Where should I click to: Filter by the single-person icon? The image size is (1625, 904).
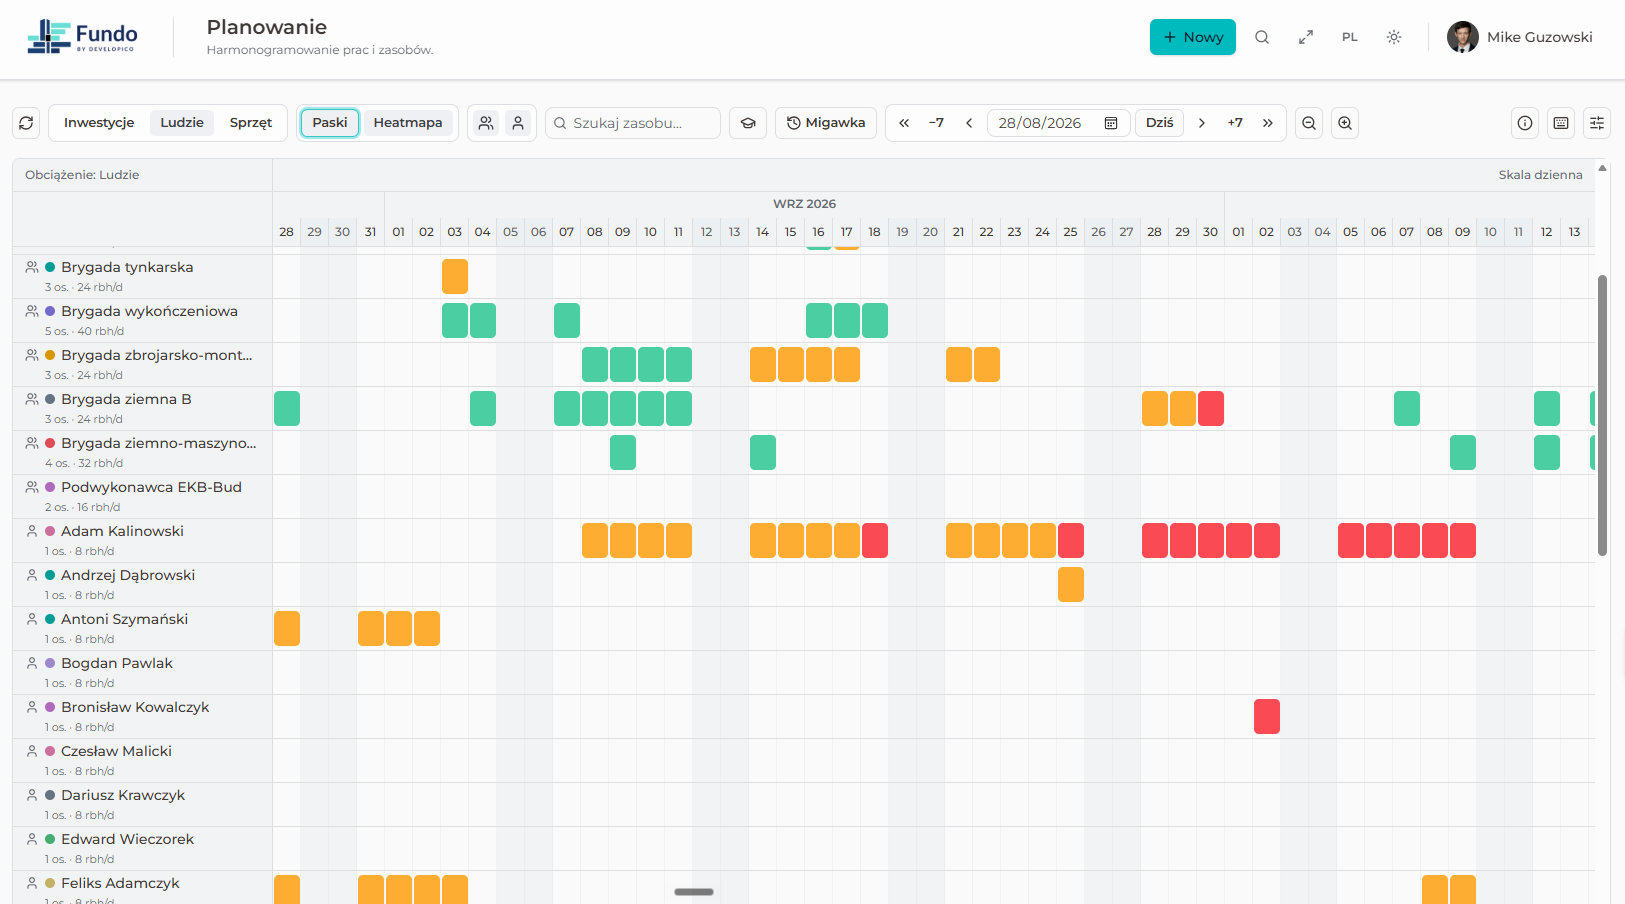click(518, 123)
